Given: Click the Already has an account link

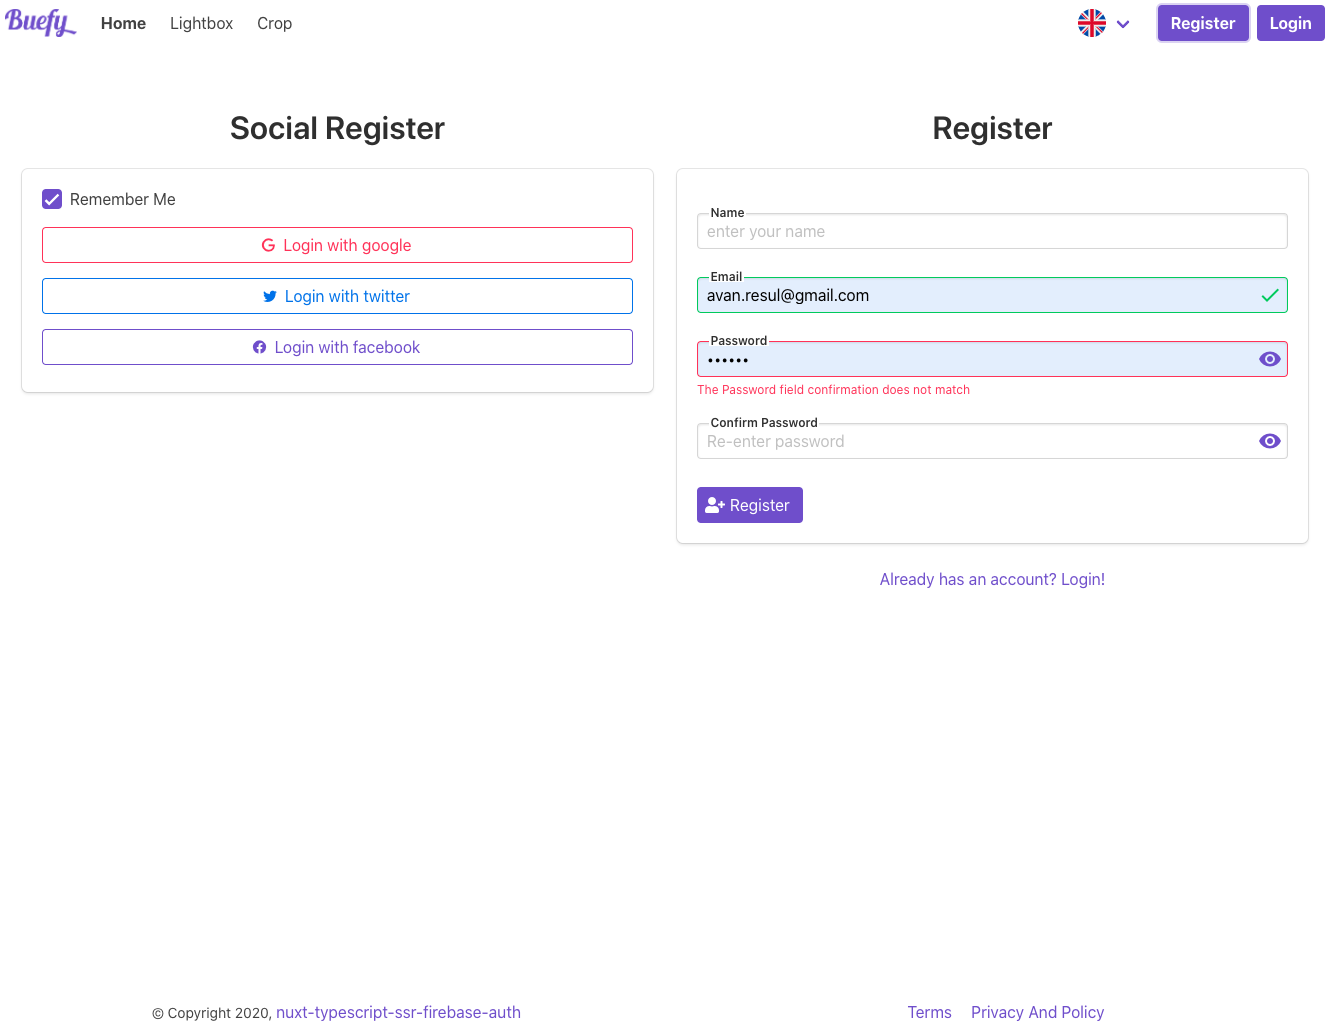Looking at the screenshot, I should [x=992, y=579].
